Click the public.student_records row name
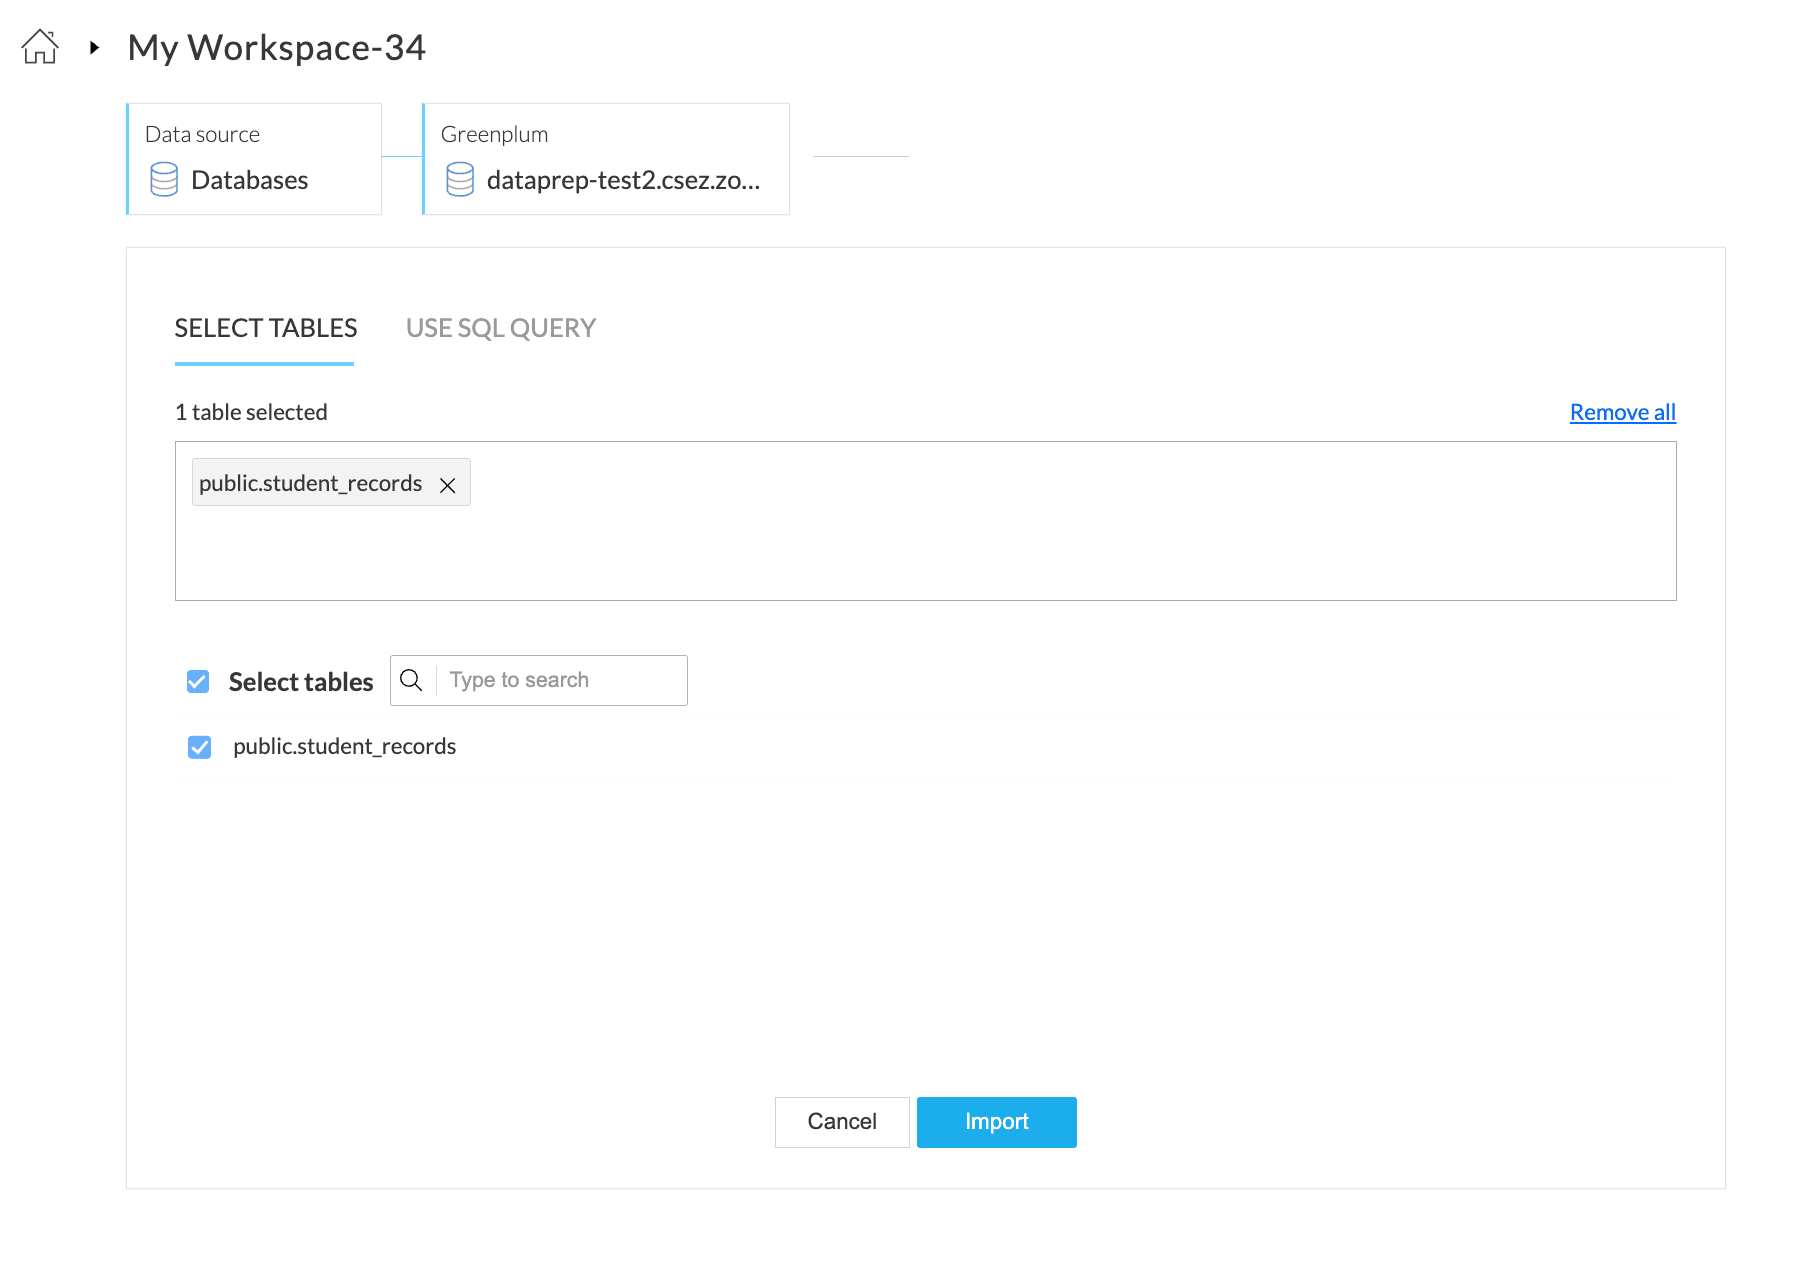Screen dimensions: 1810x1266 (344, 746)
